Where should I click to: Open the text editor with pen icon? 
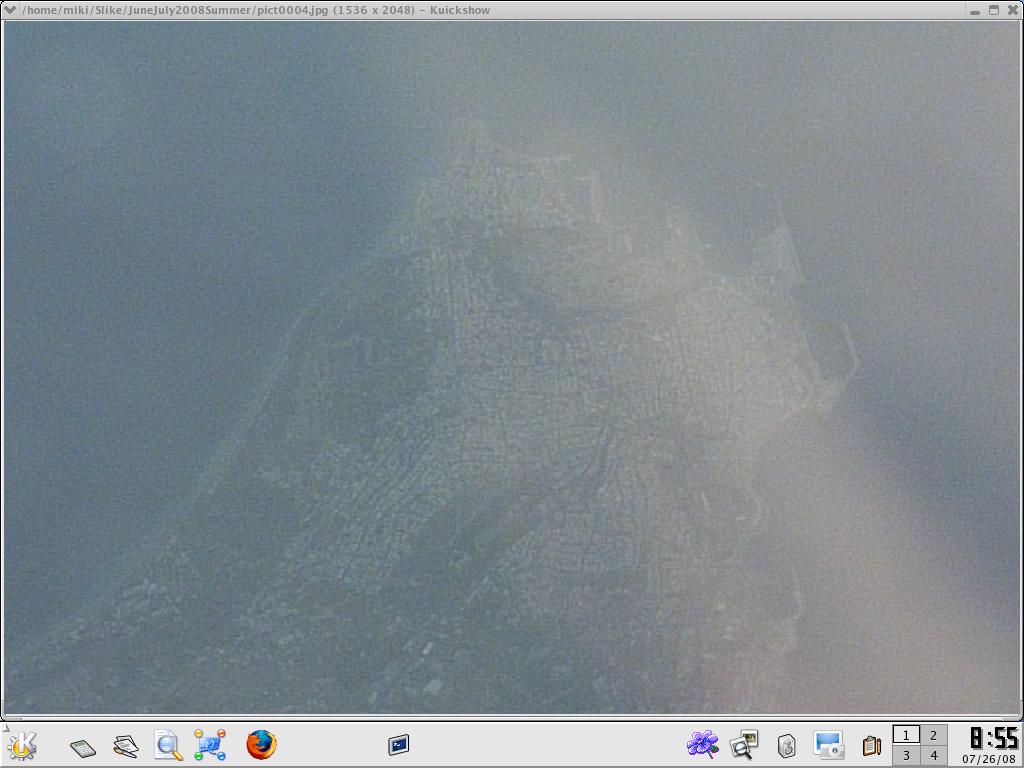(x=125, y=746)
